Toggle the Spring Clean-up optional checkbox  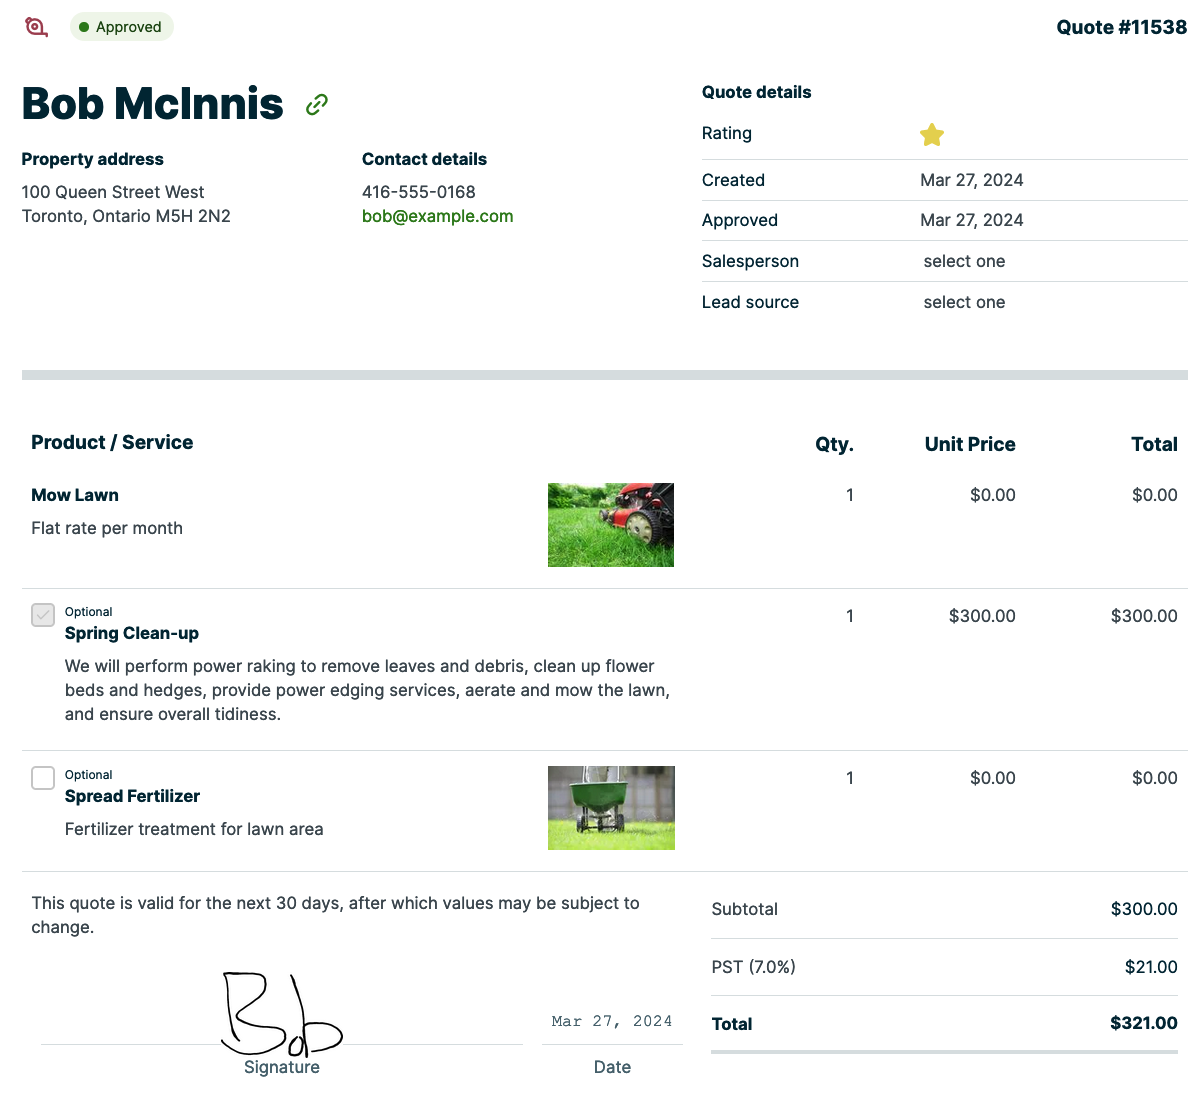coord(43,615)
